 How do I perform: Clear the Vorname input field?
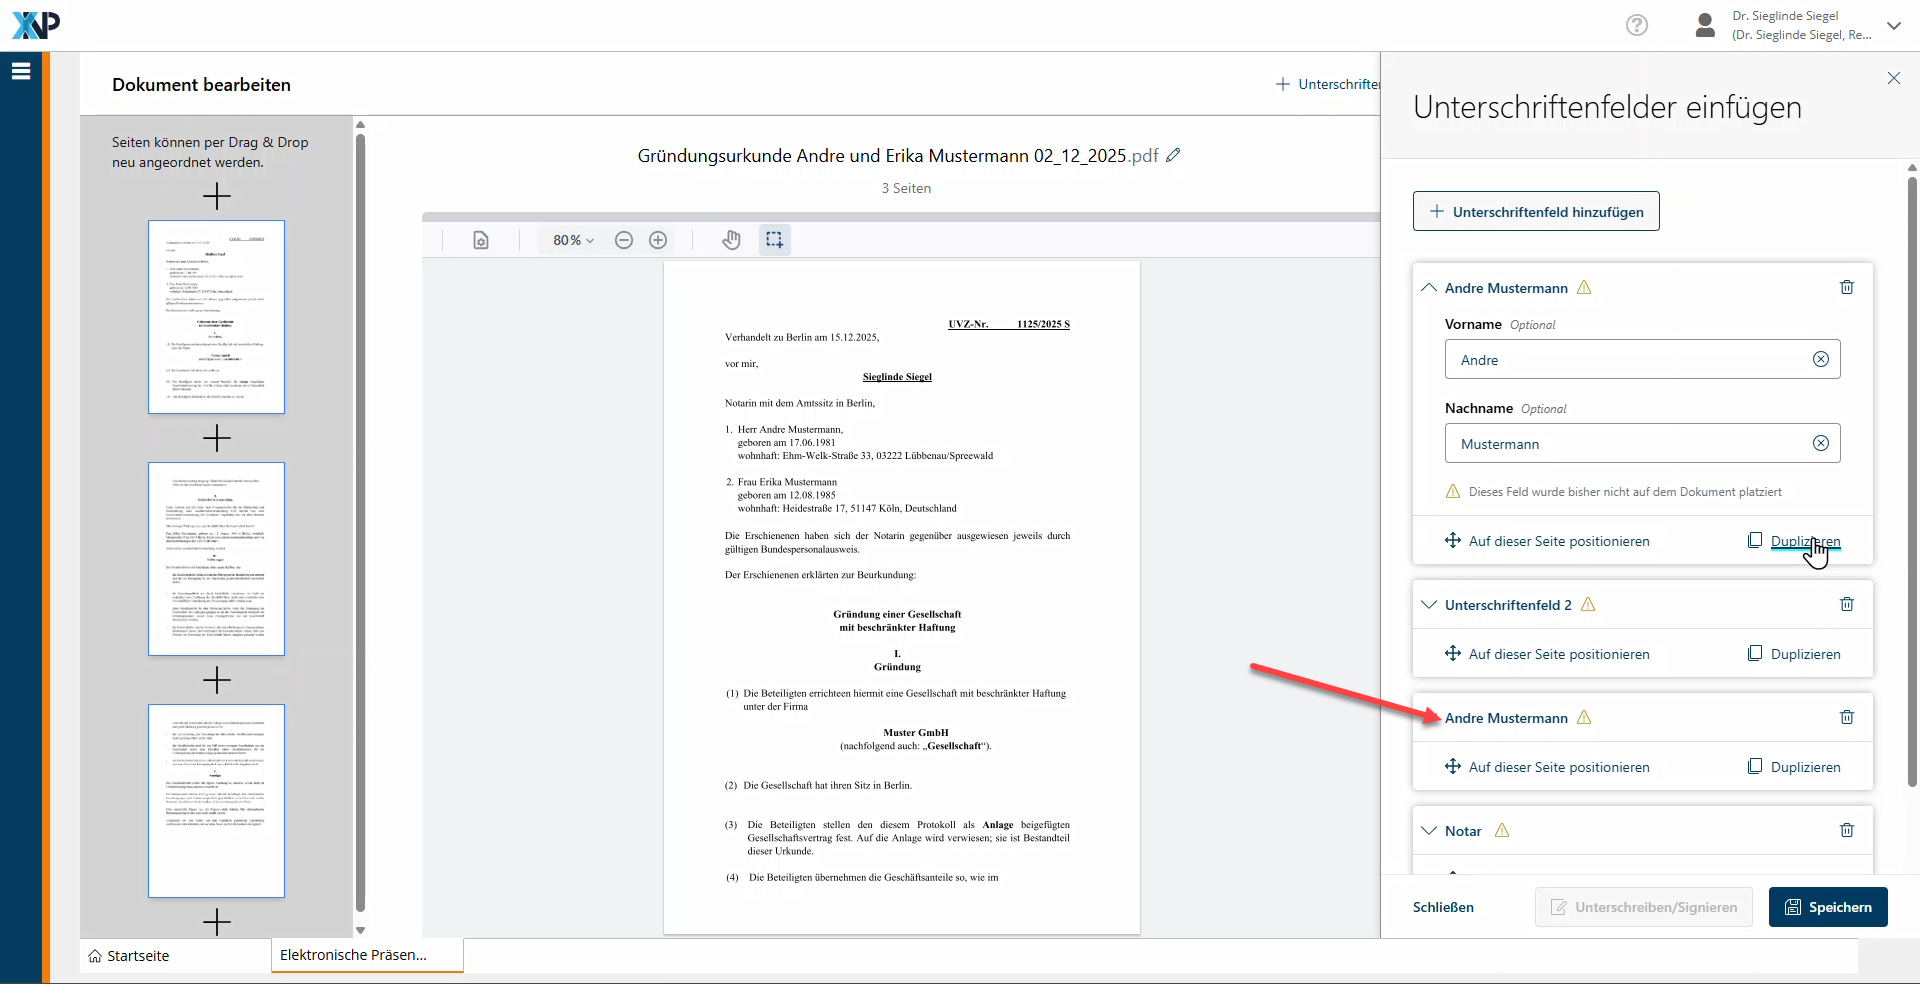[1821, 359]
